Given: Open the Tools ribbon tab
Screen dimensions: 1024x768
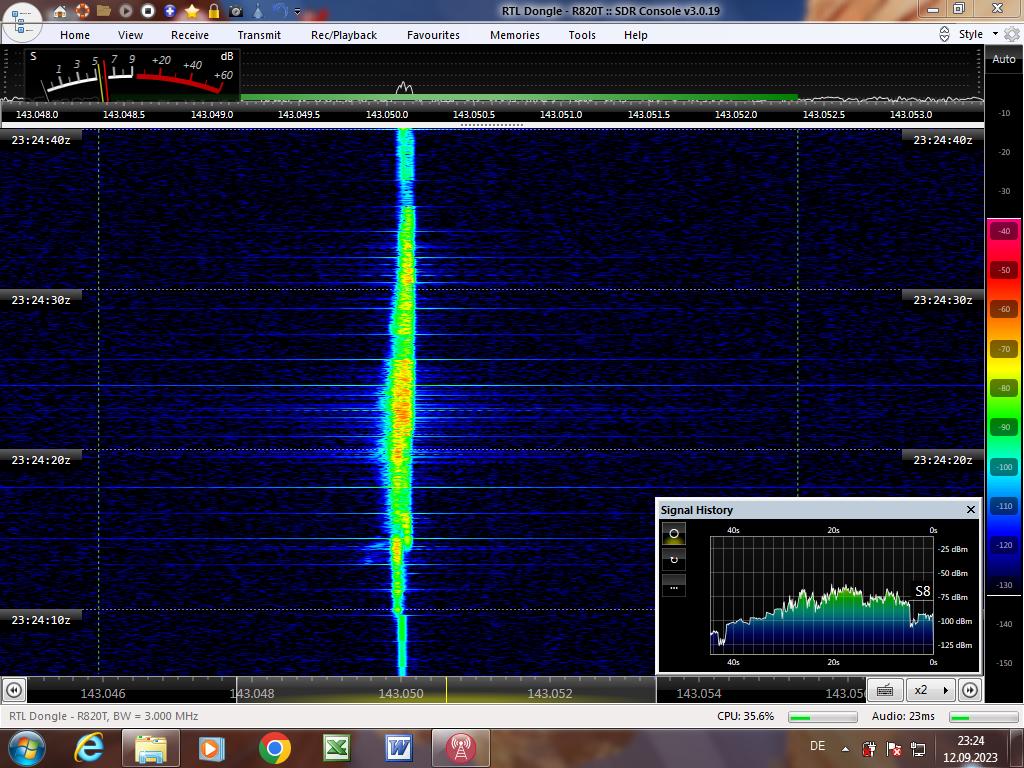Looking at the screenshot, I should click(x=582, y=35).
